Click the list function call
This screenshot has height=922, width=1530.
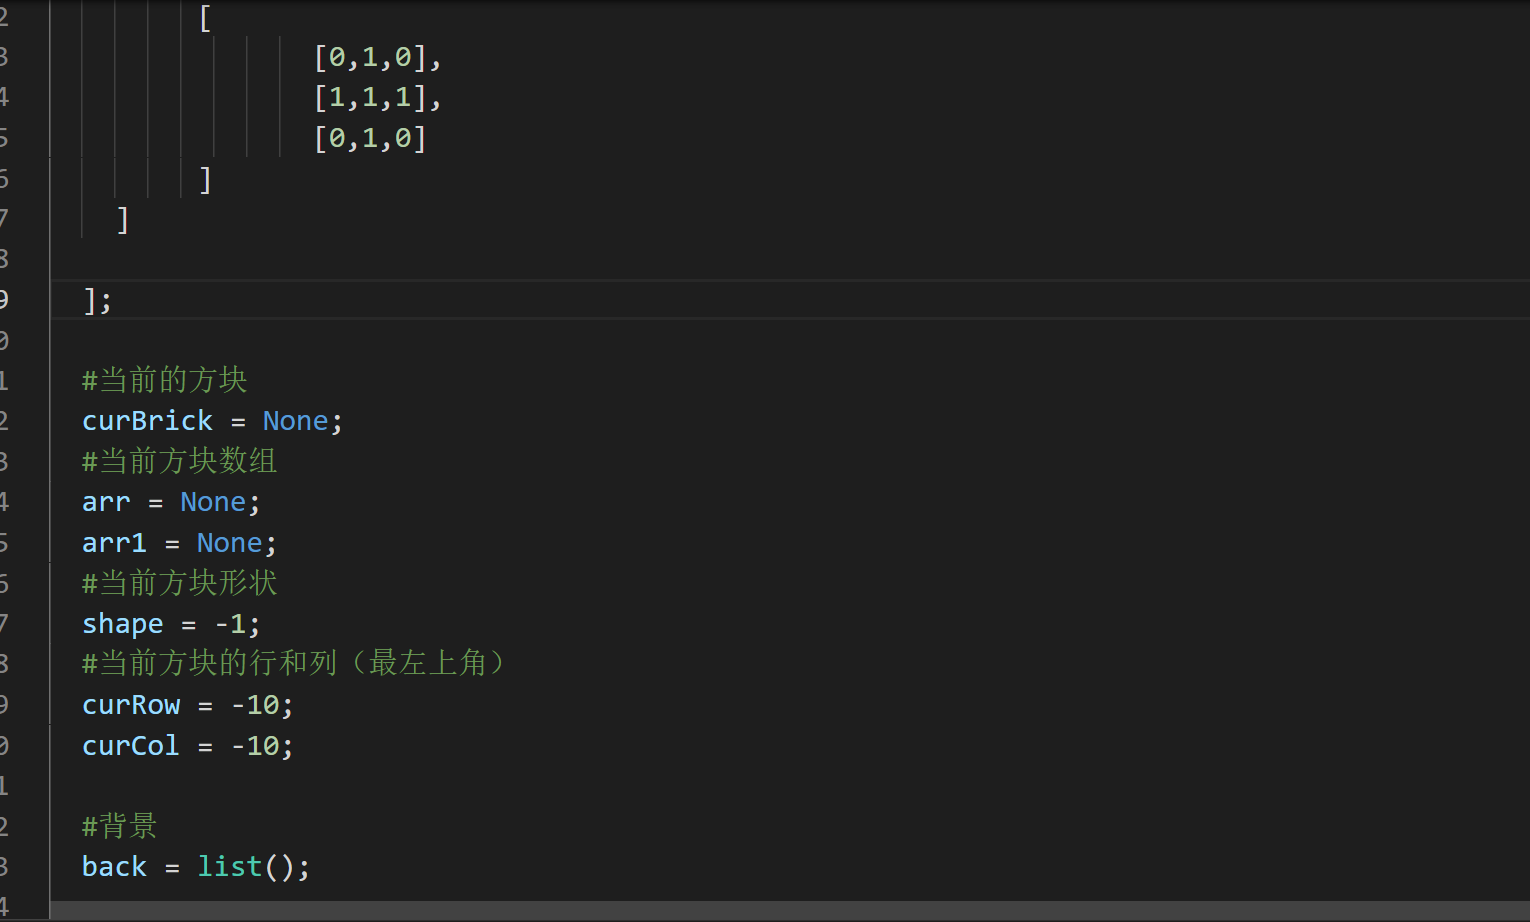[229, 867]
